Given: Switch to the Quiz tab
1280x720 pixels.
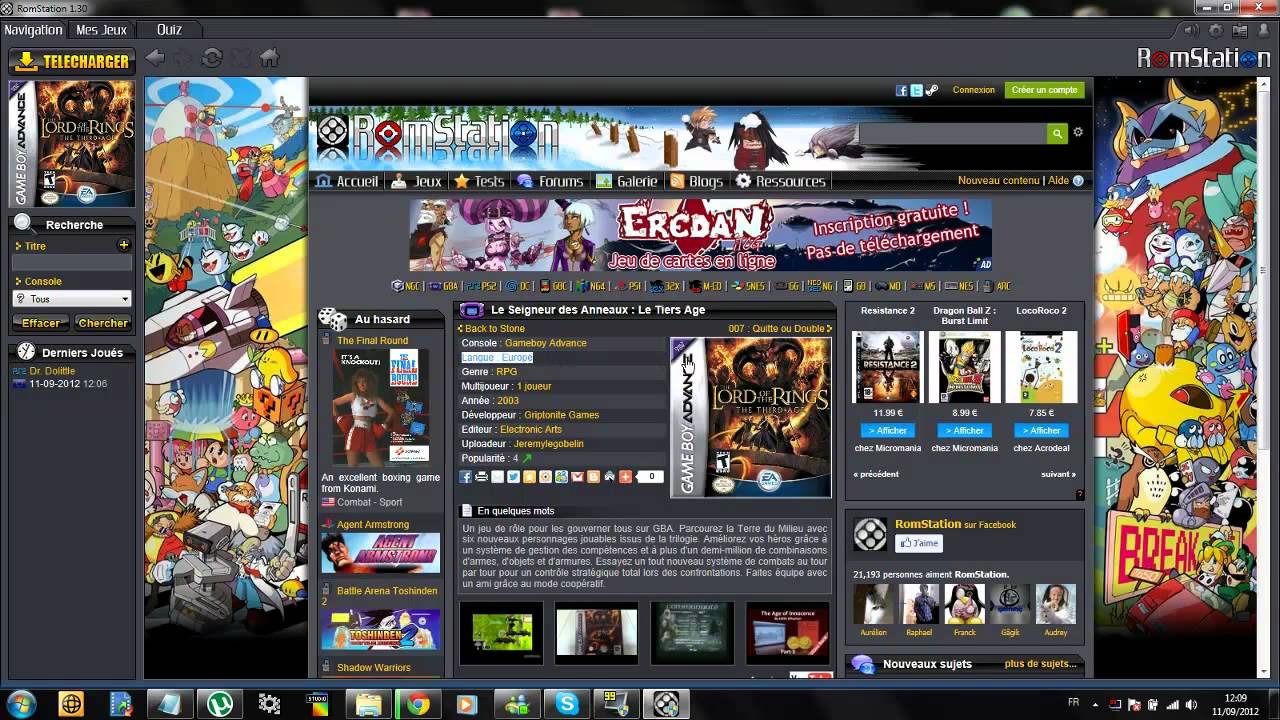Looking at the screenshot, I should 169,30.
